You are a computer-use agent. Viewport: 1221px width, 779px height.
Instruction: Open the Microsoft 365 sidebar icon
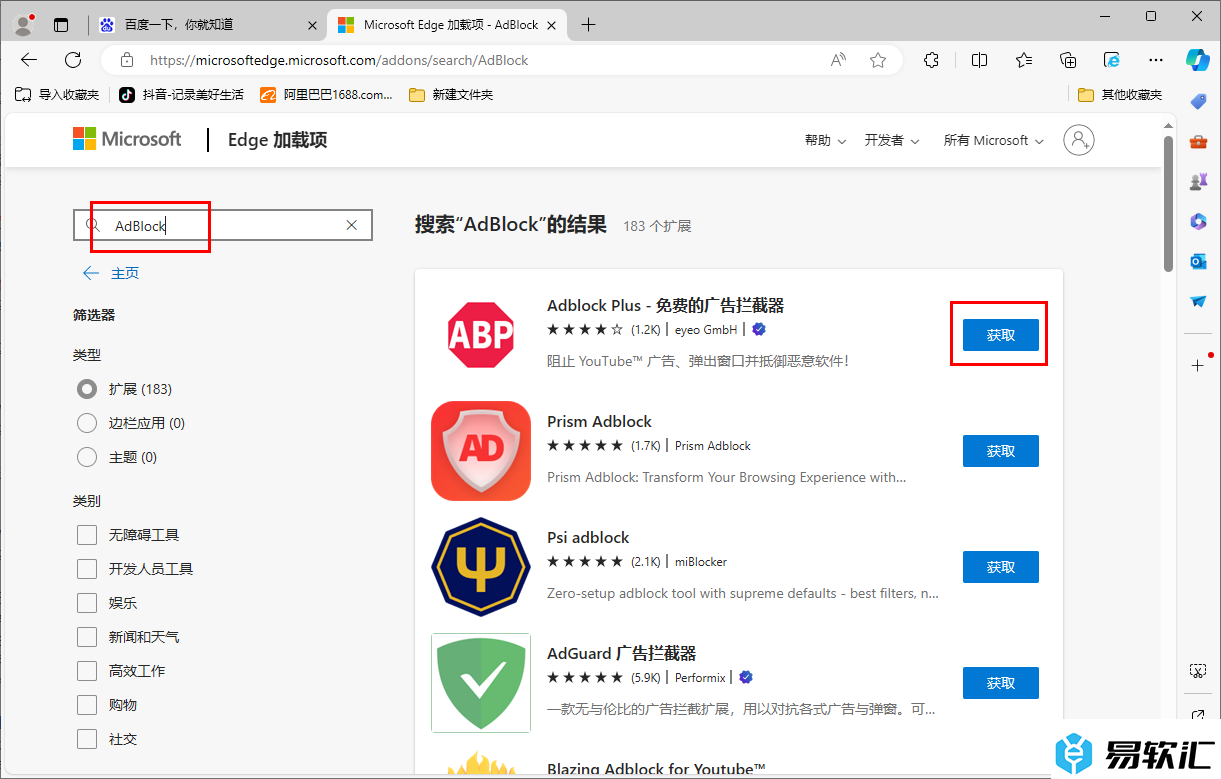point(1198,221)
